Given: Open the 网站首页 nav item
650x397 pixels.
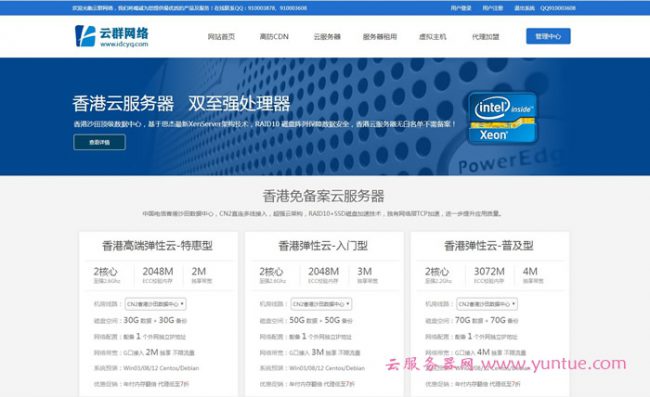Looking at the screenshot, I should [221, 36].
